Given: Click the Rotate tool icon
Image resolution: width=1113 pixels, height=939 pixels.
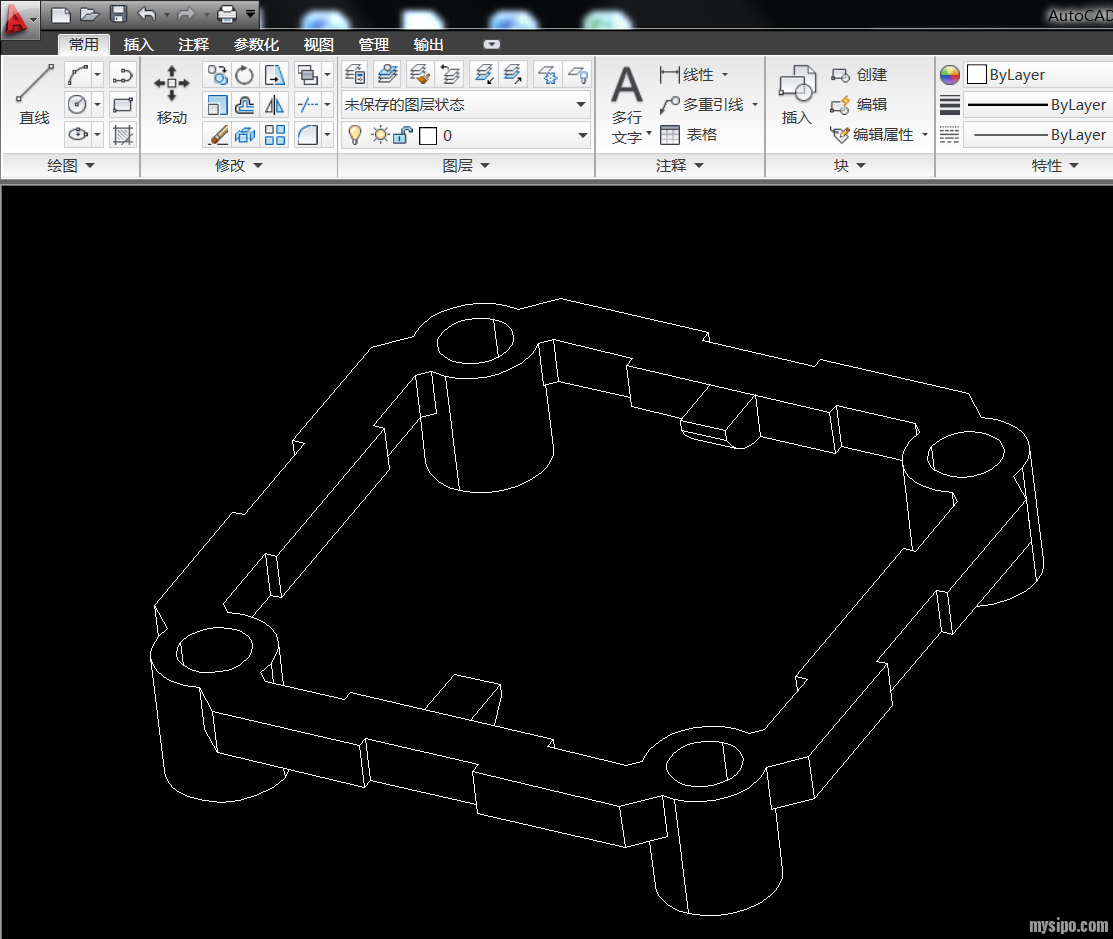Looking at the screenshot, I should pyautogui.click(x=245, y=75).
